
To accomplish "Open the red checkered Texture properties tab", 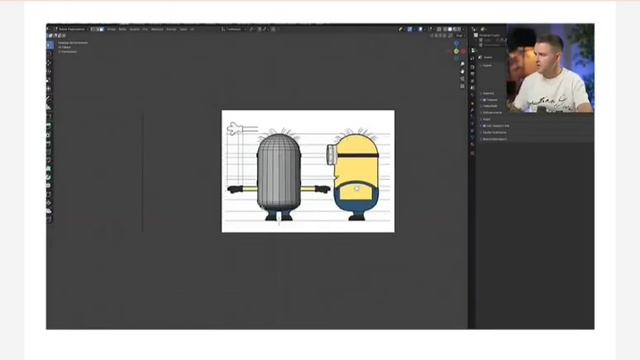I will [x=472, y=153].
